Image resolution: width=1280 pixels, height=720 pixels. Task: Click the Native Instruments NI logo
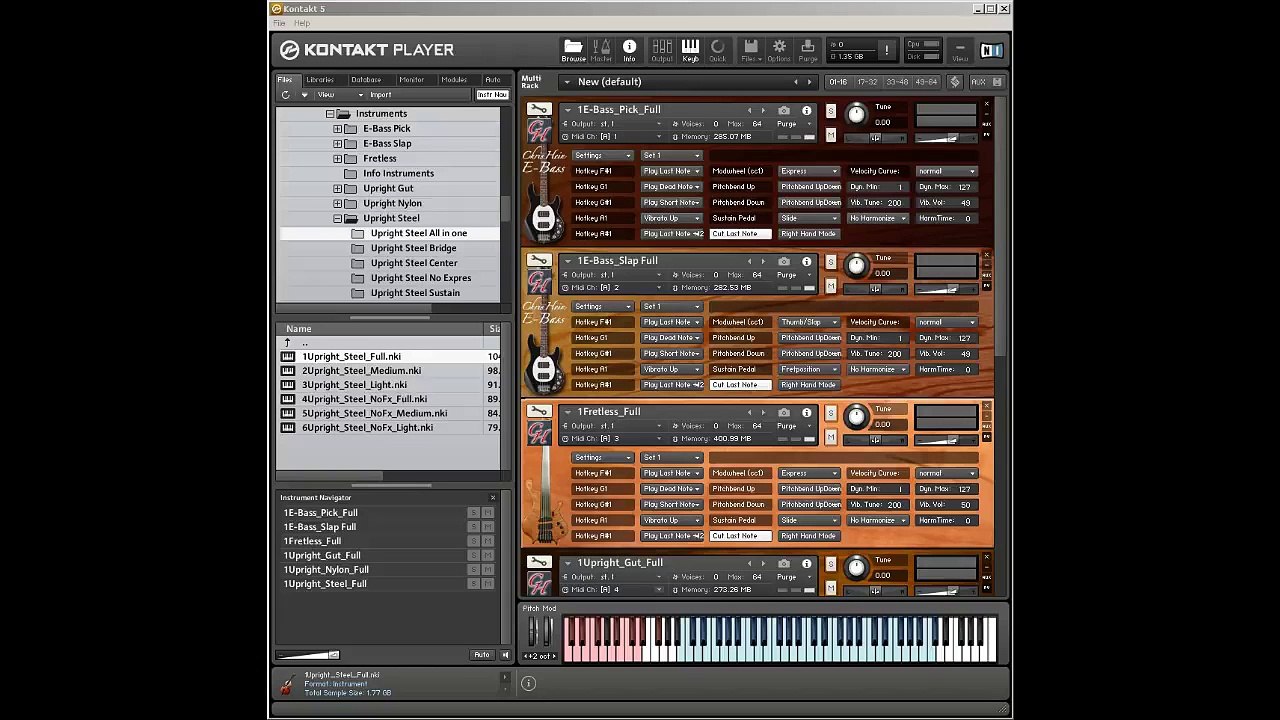pyautogui.click(x=990, y=50)
